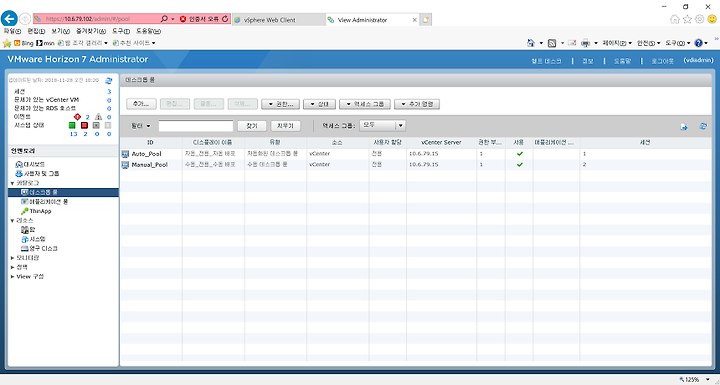The image size is (720, 385).
Task: Click the Bing favorites bar link
Action: point(23,43)
